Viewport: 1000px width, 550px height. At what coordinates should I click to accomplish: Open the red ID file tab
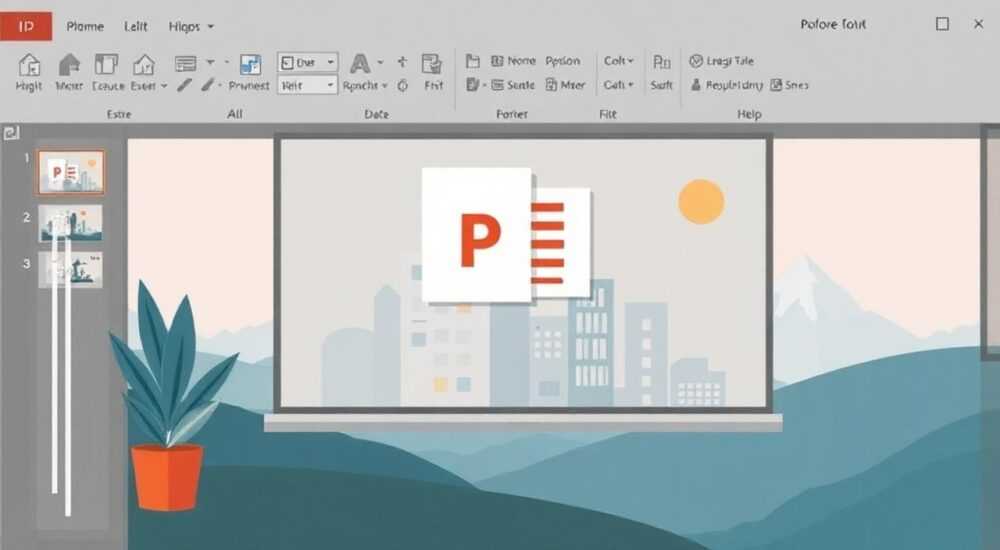tap(26, 26)
